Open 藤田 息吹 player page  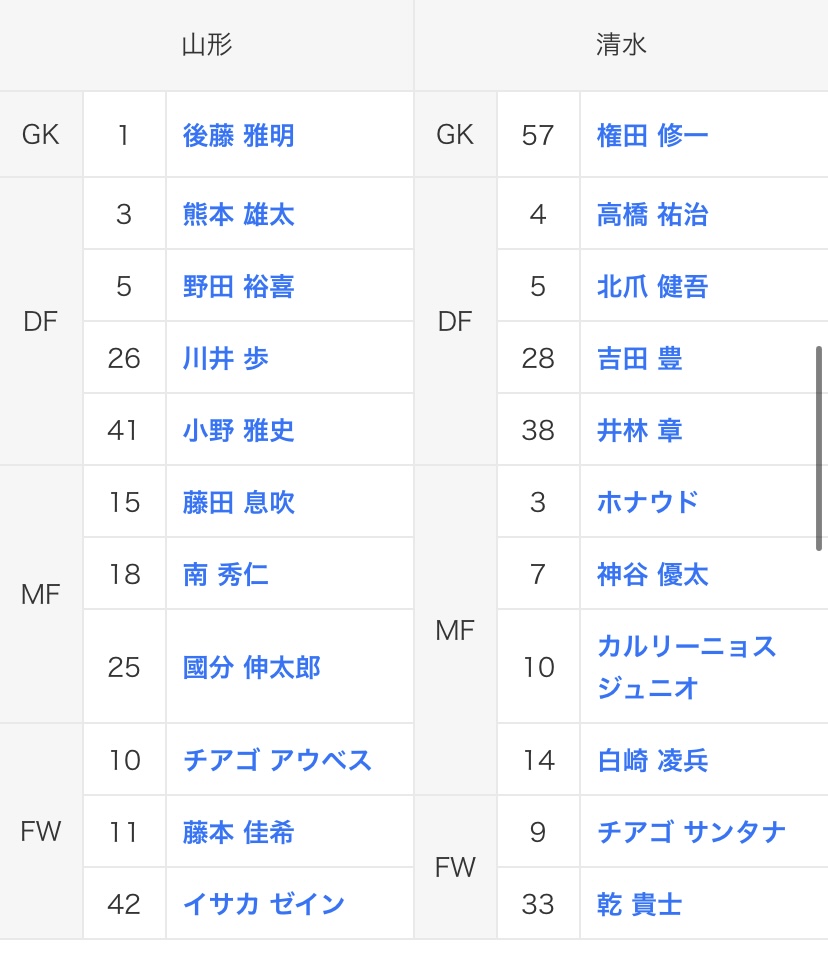tap(238, 503)
